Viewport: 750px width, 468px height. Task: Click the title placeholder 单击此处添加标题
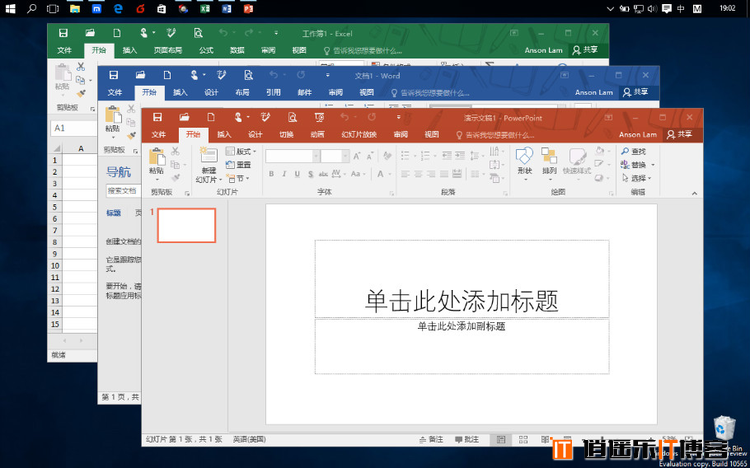tap(462, 279)
